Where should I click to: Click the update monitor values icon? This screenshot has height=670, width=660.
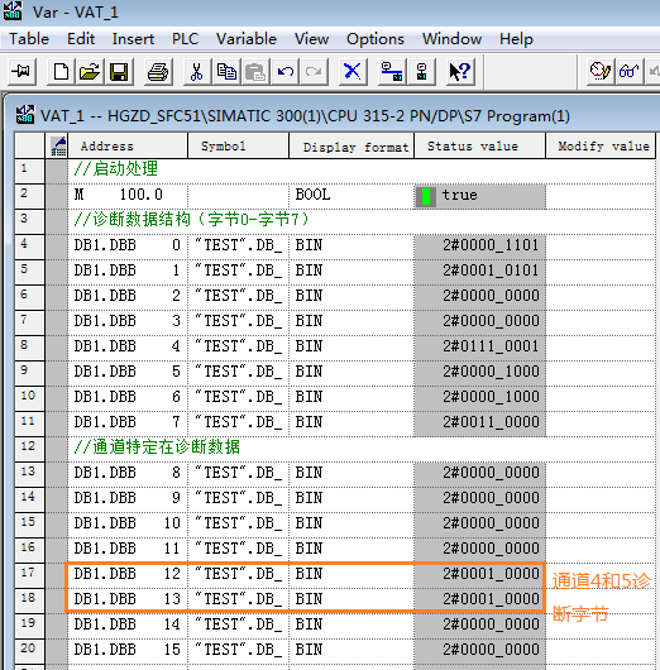[600, 71]
